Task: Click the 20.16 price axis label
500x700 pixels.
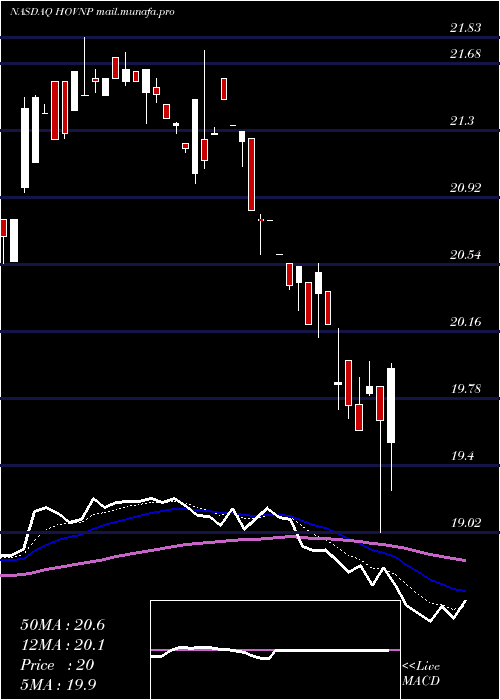Action: pos(466,322)
